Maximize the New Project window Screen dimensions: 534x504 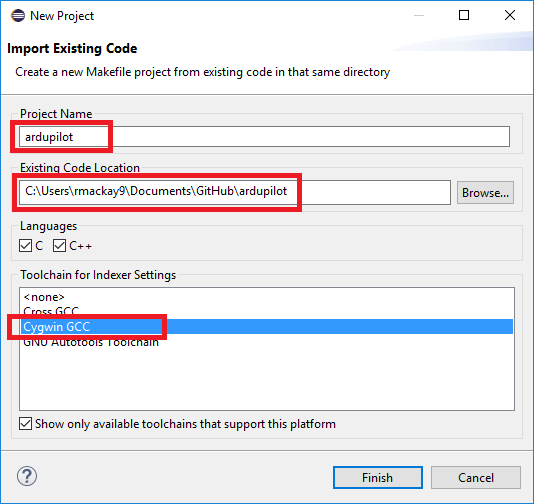click(464, 15)
